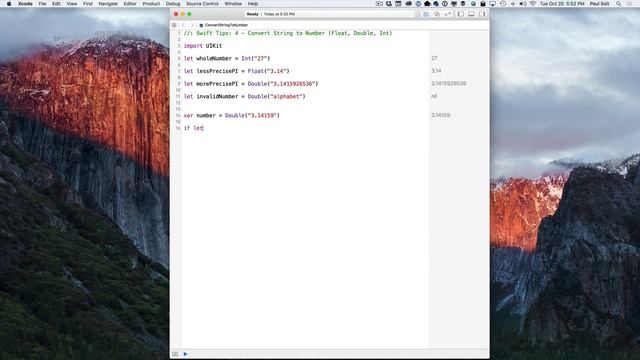Click the ConvertStringToNumber jump bar item
The width and height of the screenshot is (640, 360).
click(x=224, y=25)
